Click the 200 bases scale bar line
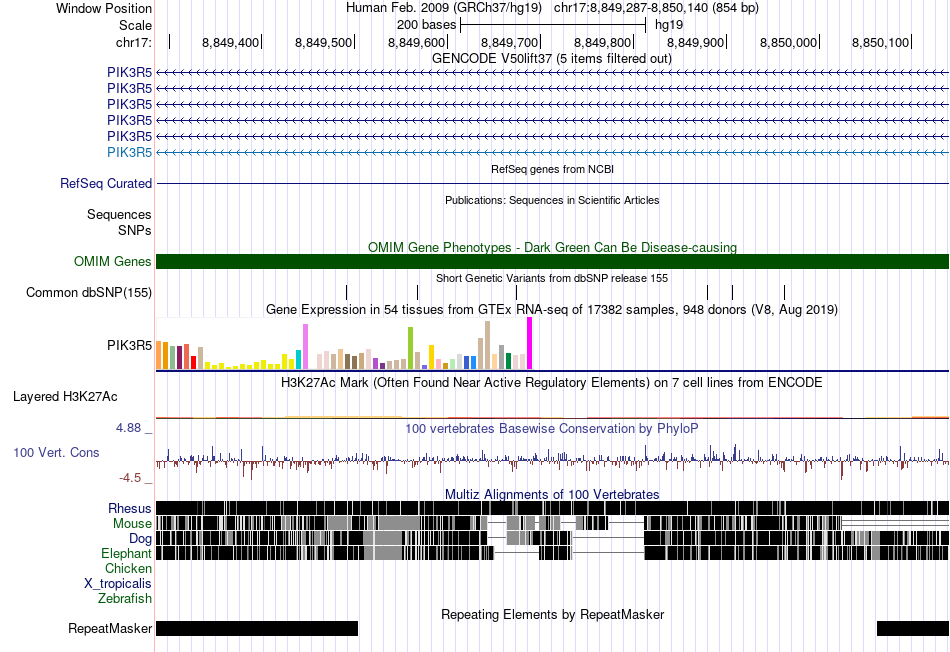Viewport: 950px width, 652px height. click(x=553, y=25)
